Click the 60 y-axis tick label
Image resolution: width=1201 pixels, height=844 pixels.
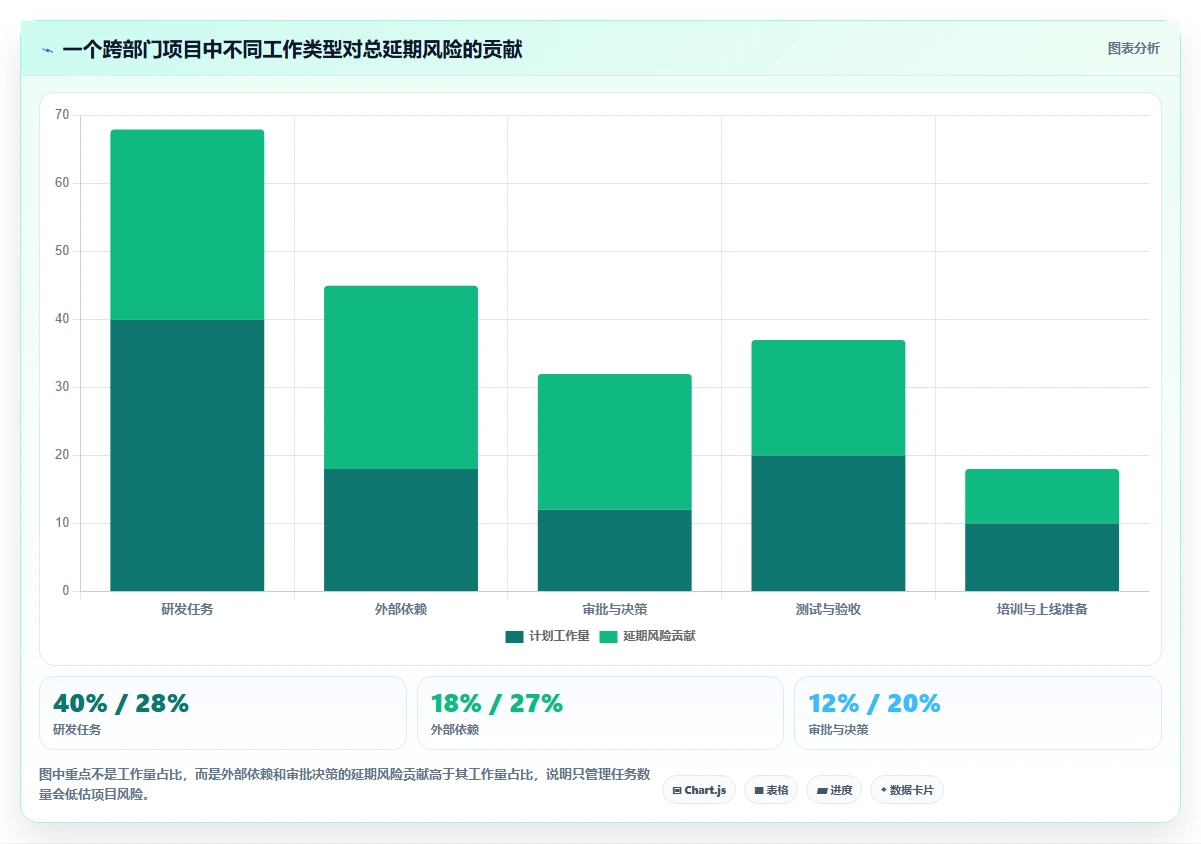(x=62, y=183)
